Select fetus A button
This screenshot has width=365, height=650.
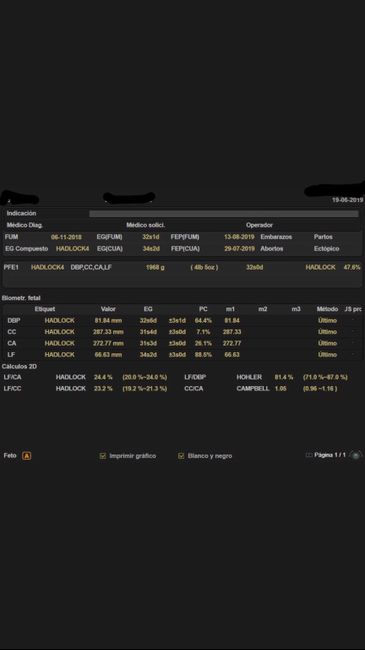[27, 456]
